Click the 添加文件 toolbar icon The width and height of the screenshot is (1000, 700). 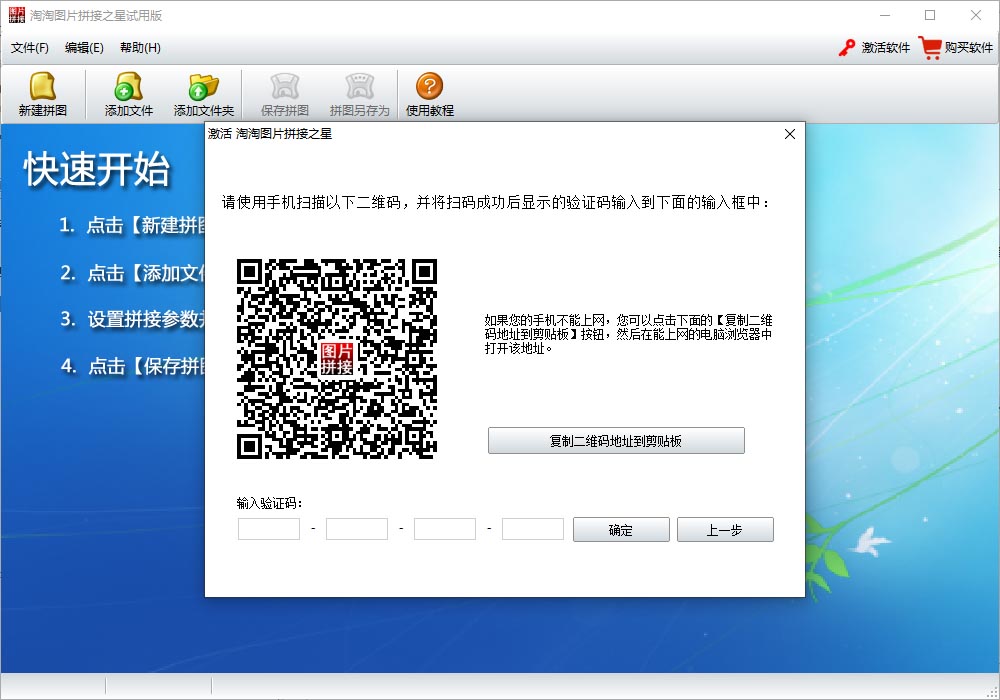coord(128,86)
